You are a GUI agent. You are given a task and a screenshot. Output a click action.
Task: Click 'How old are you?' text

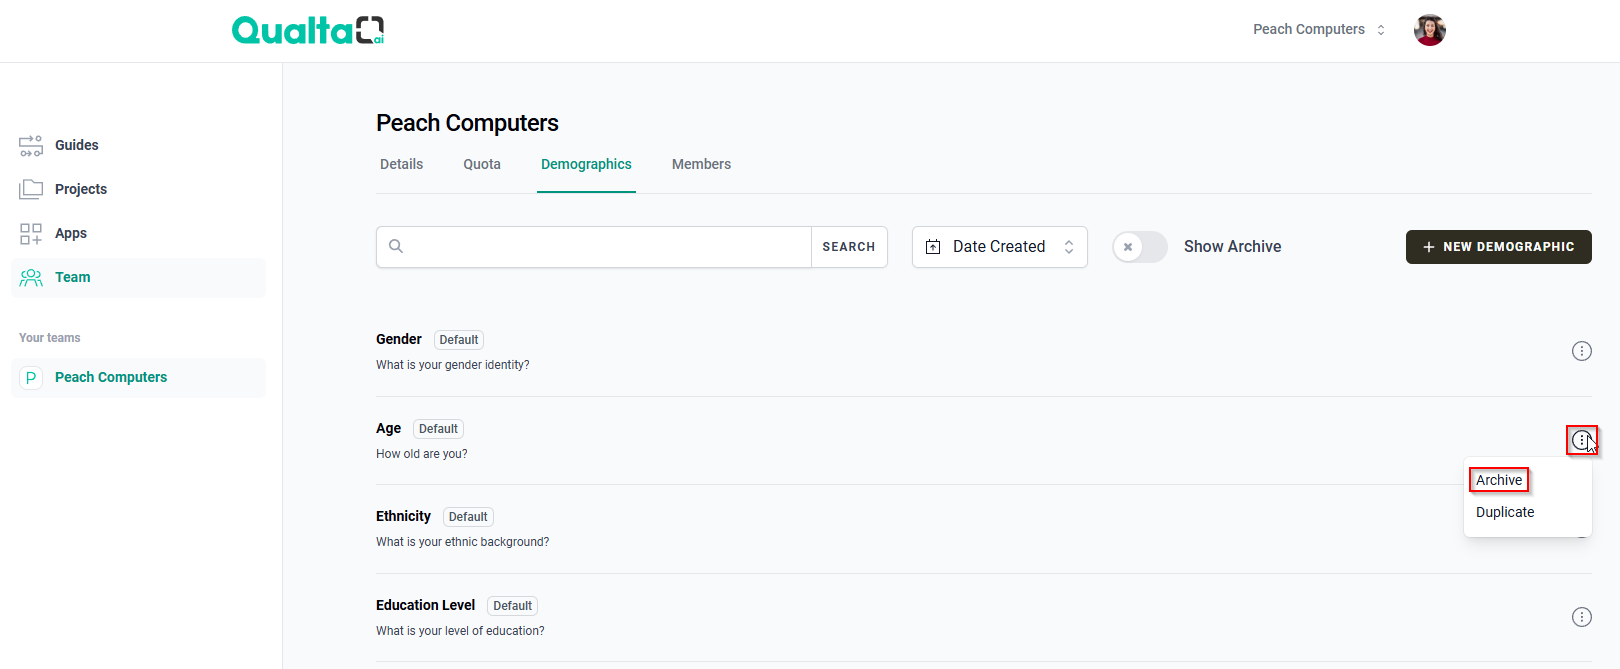422,454
